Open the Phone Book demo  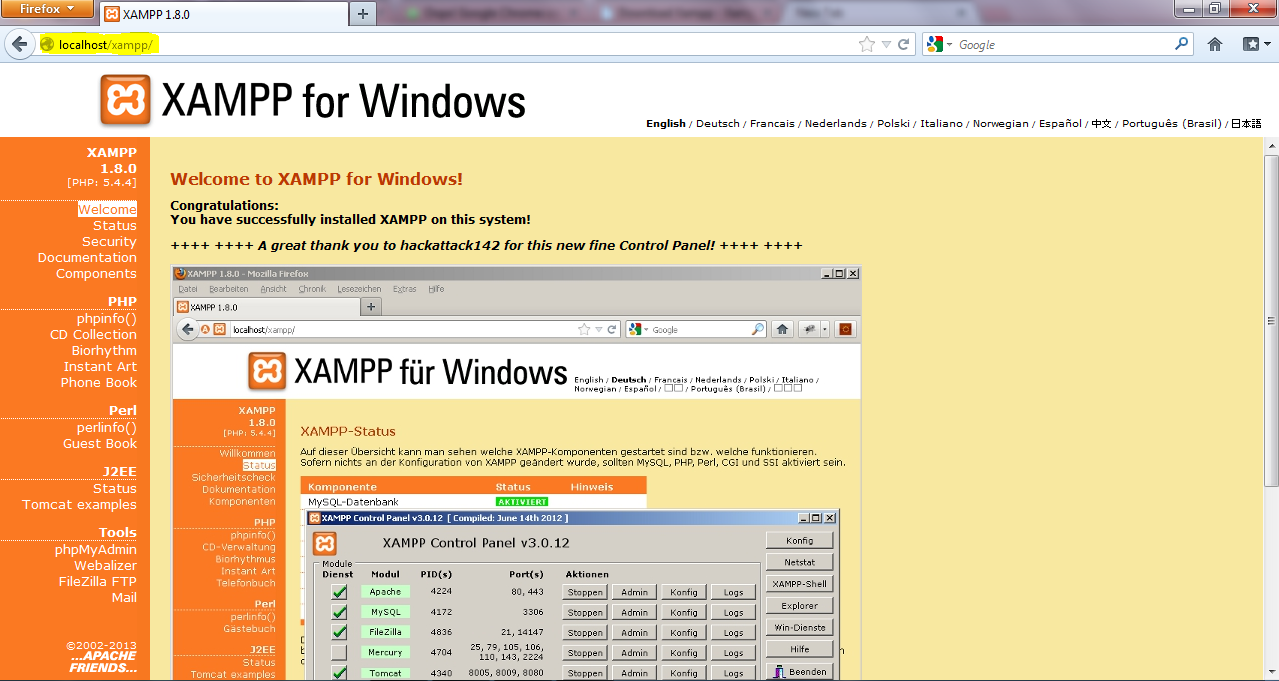(99, 383)
